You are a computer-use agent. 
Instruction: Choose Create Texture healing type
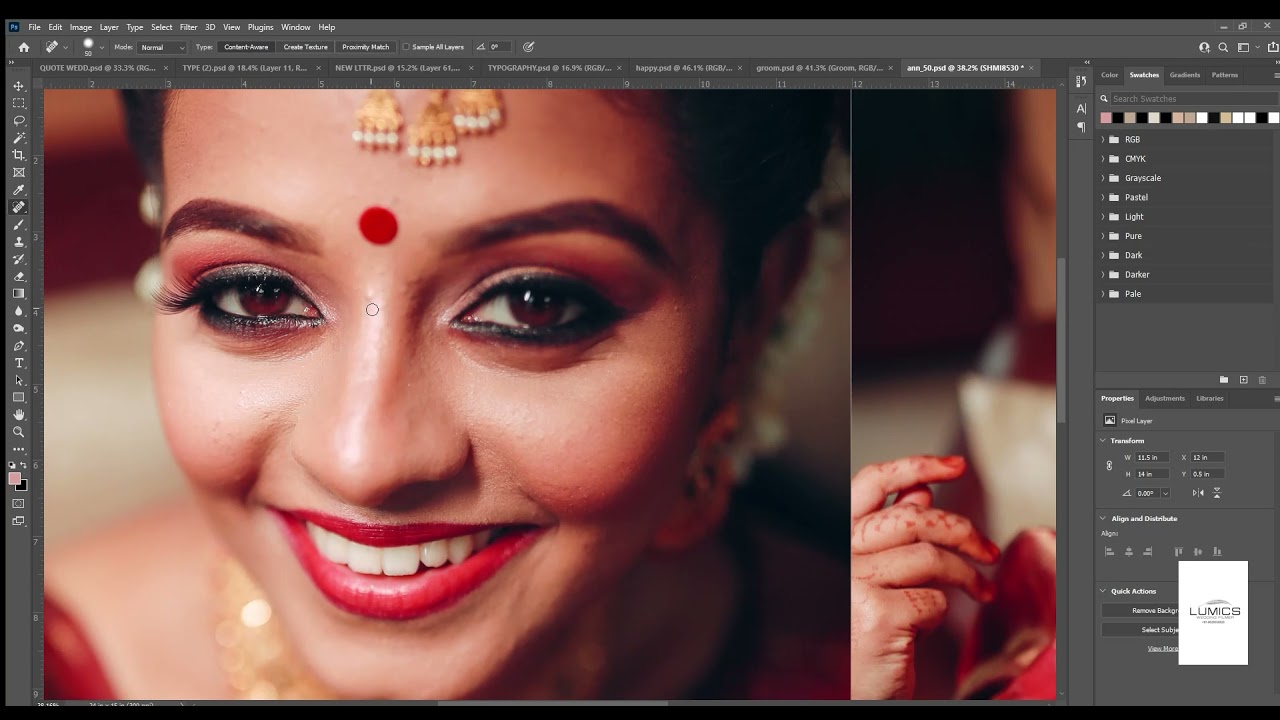point(305,47)
